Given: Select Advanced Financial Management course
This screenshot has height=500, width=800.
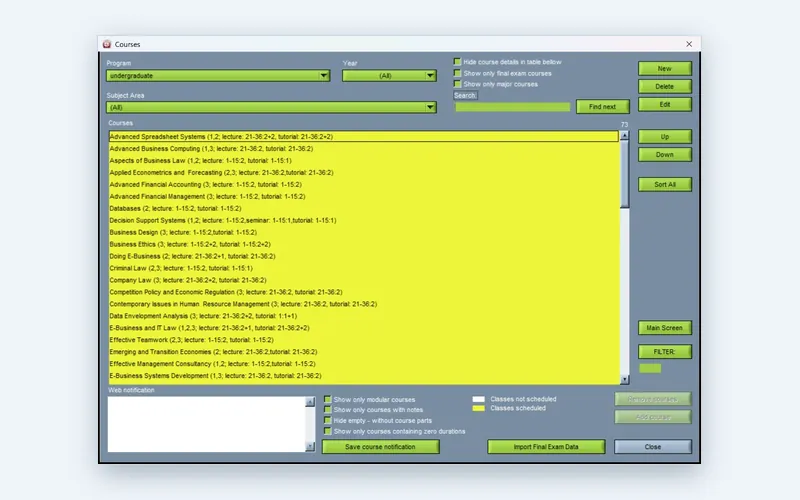Looking at the screenshot, I should (364, 196).
